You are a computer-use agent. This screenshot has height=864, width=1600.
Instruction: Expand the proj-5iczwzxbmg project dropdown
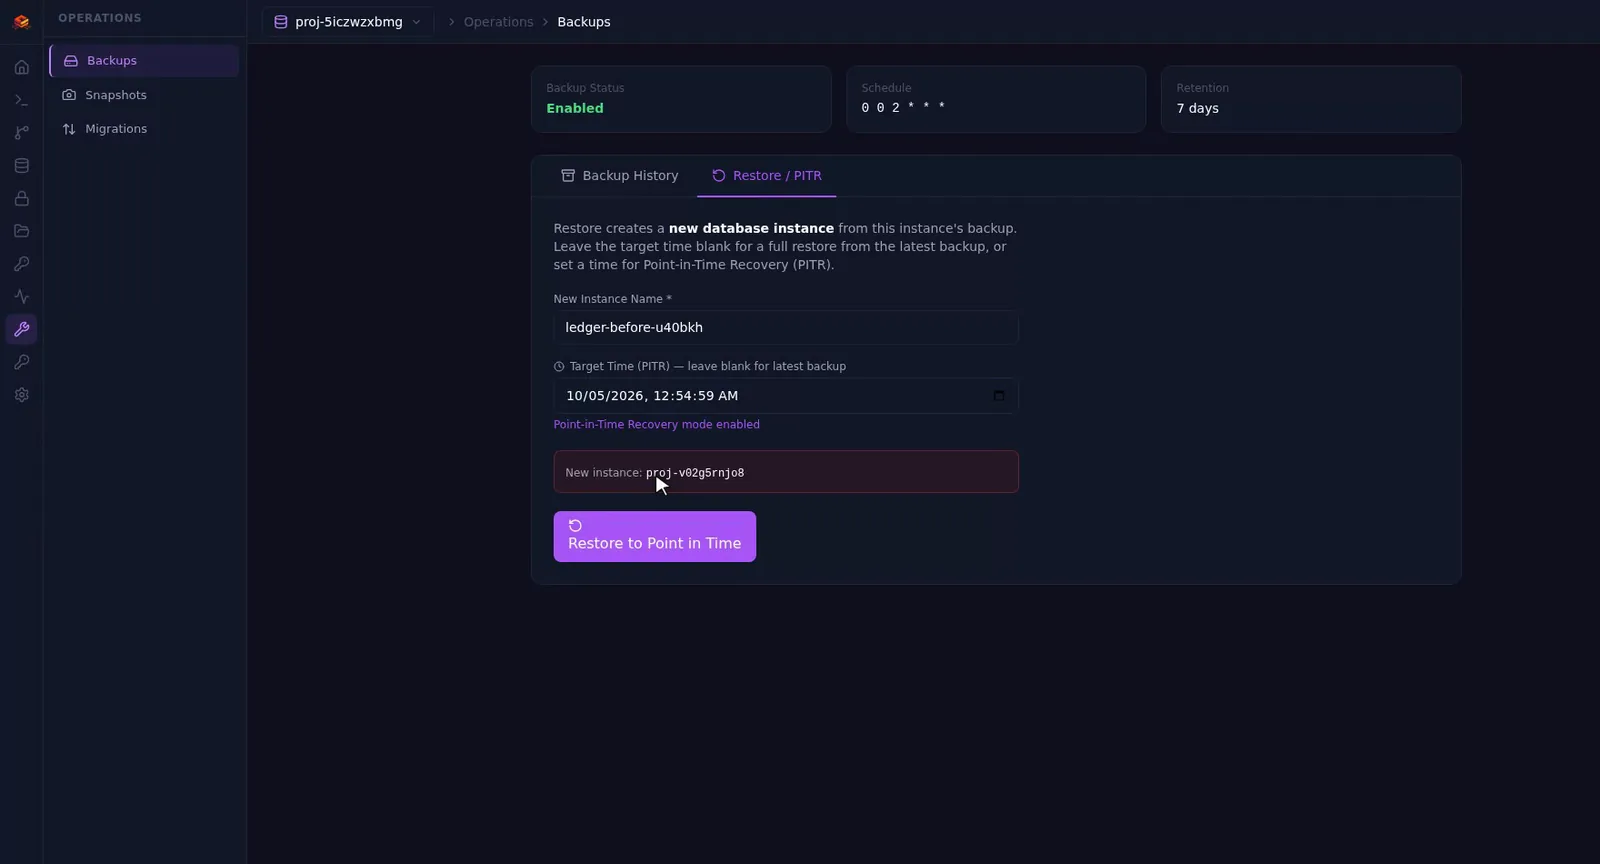coord(348,22)
